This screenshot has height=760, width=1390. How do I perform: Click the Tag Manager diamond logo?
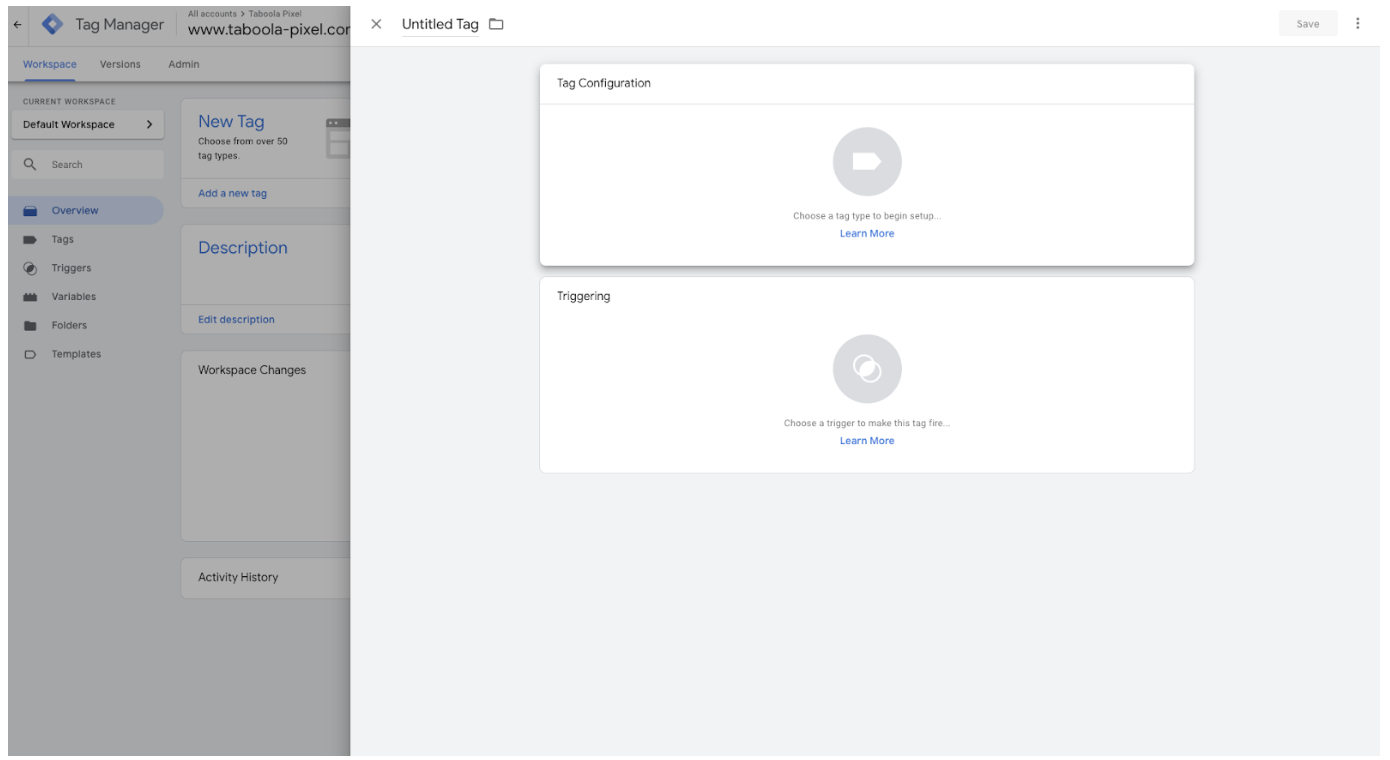pyautogui.click(x=52, y=24)
